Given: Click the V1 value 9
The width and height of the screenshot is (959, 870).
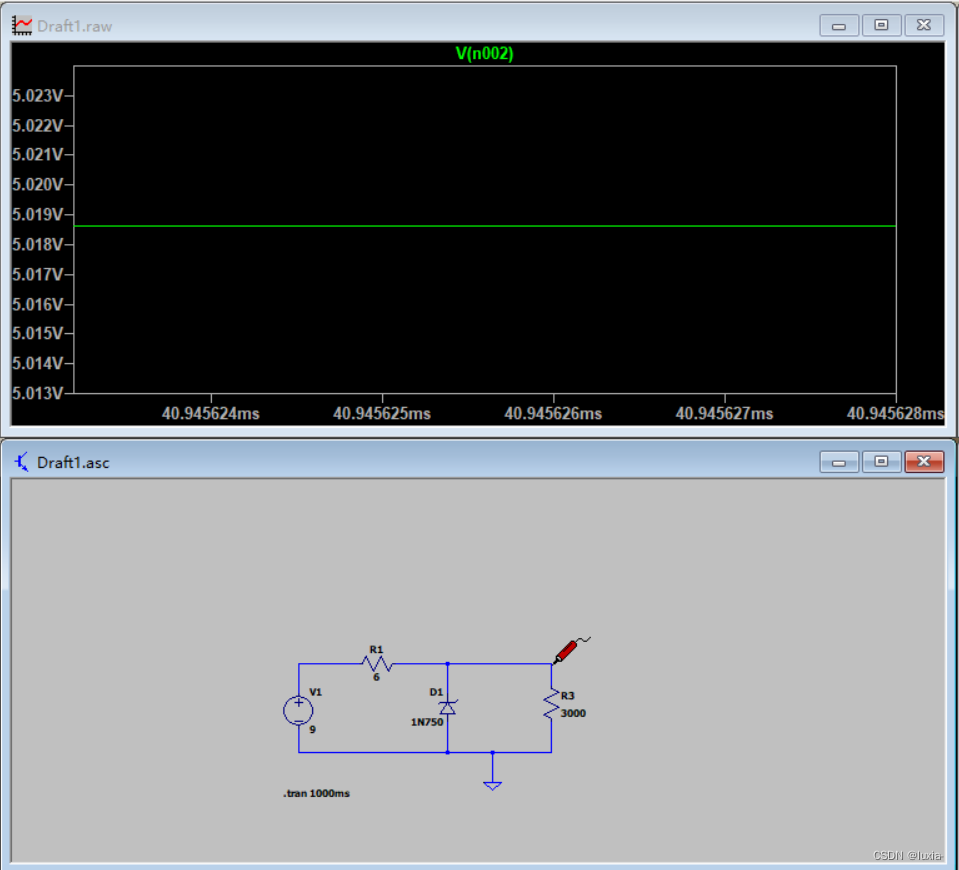Looking at the screenshot, I should coord(313,729).
